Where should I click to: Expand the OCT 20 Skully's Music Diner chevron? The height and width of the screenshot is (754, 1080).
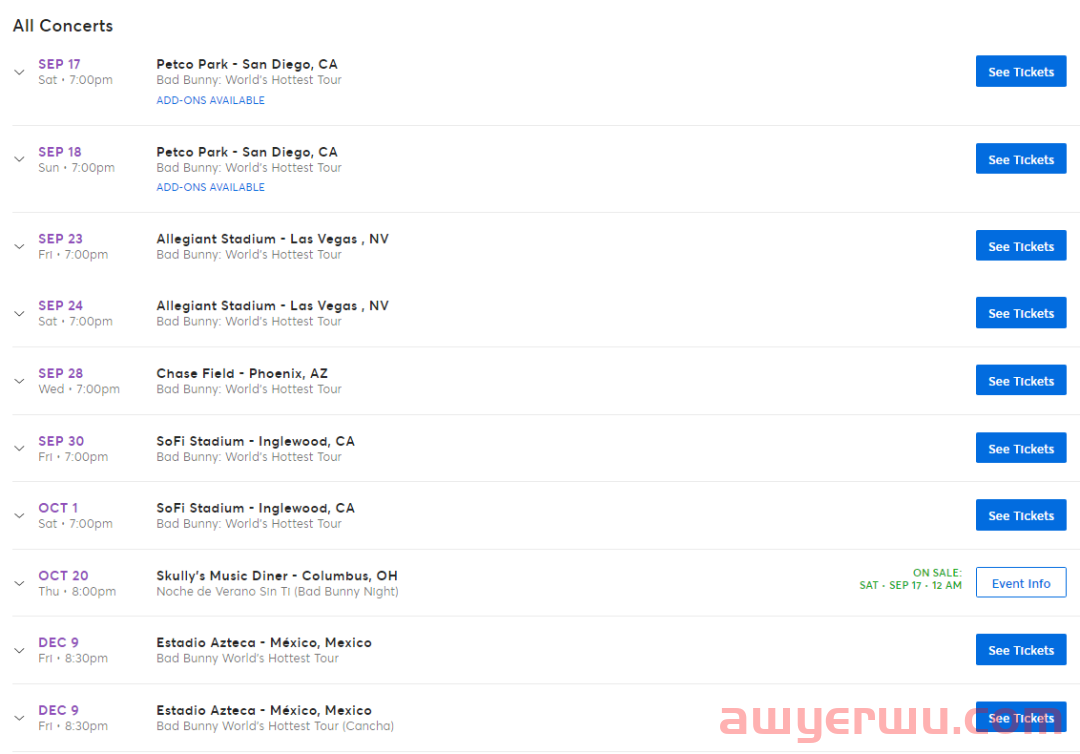pos(19,584)
